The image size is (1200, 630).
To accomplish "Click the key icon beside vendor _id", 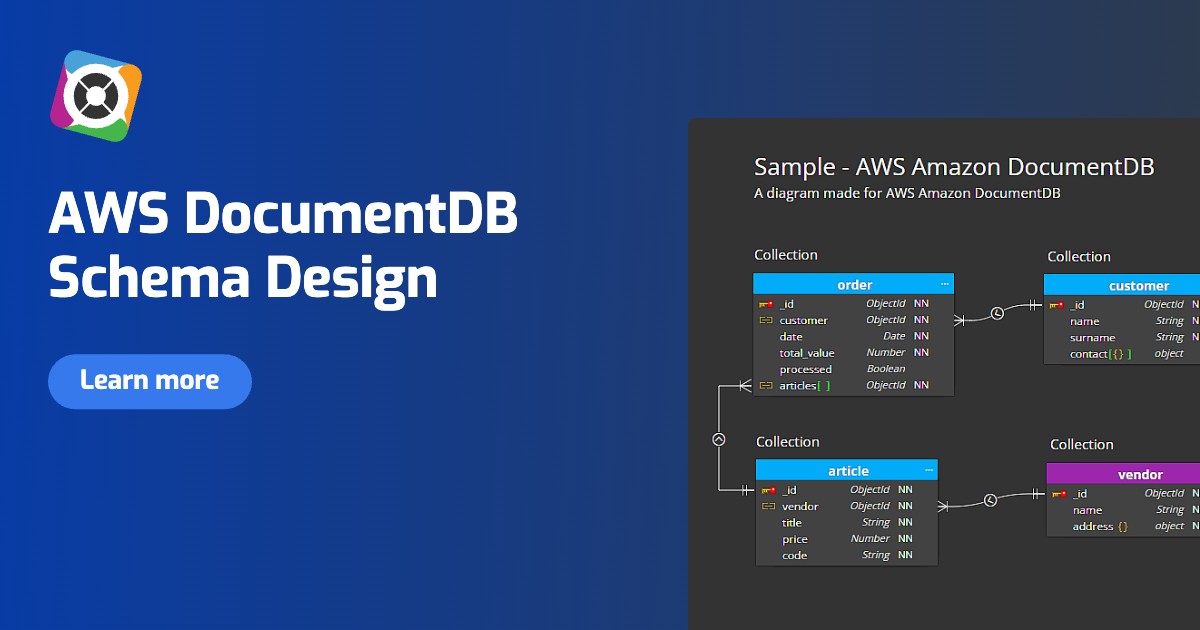I will [x=1059, y=493].
